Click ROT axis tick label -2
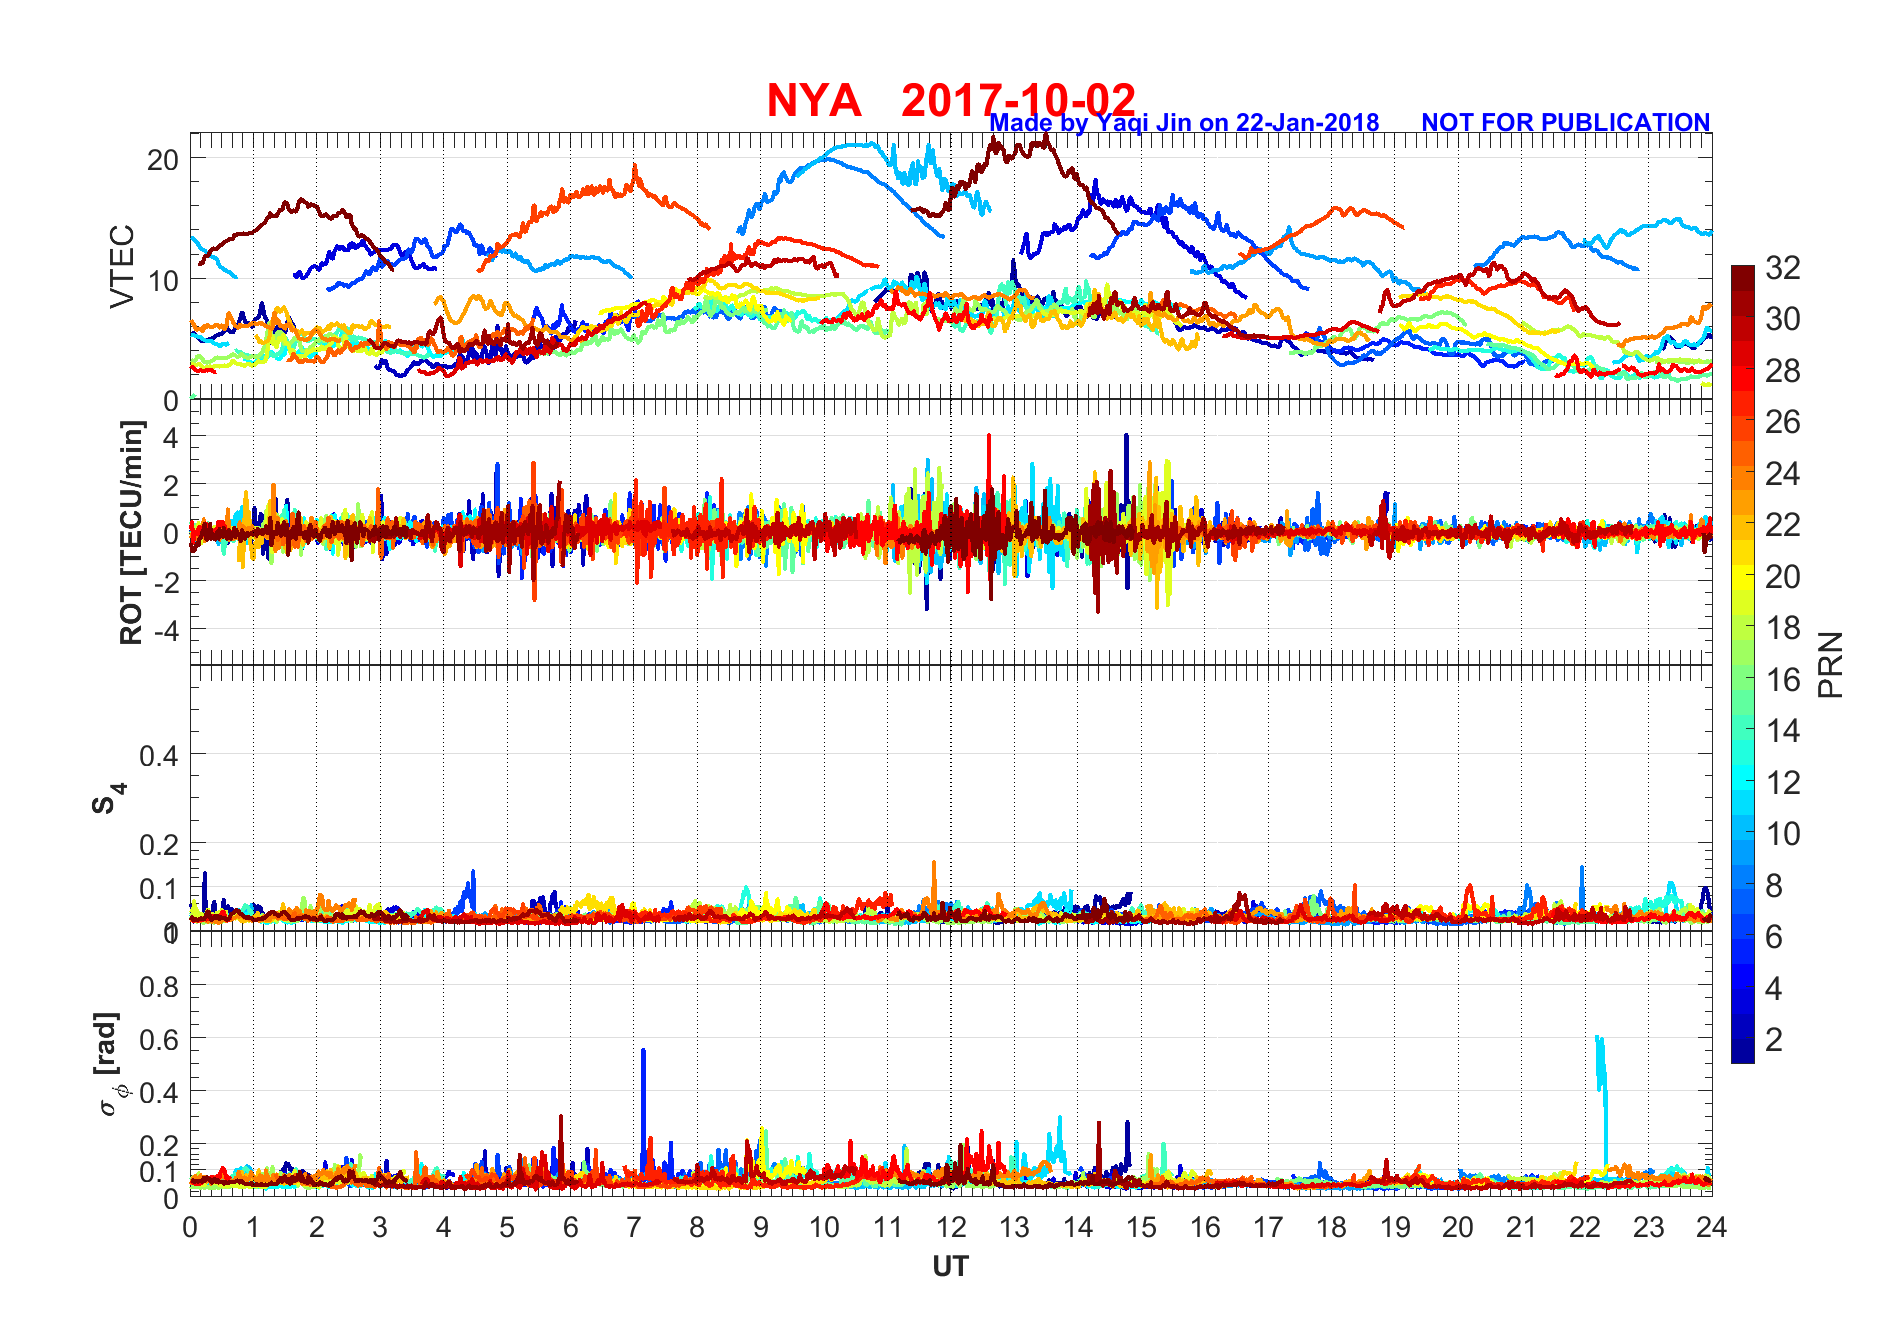The image size is (1902, 1330). 167,582
